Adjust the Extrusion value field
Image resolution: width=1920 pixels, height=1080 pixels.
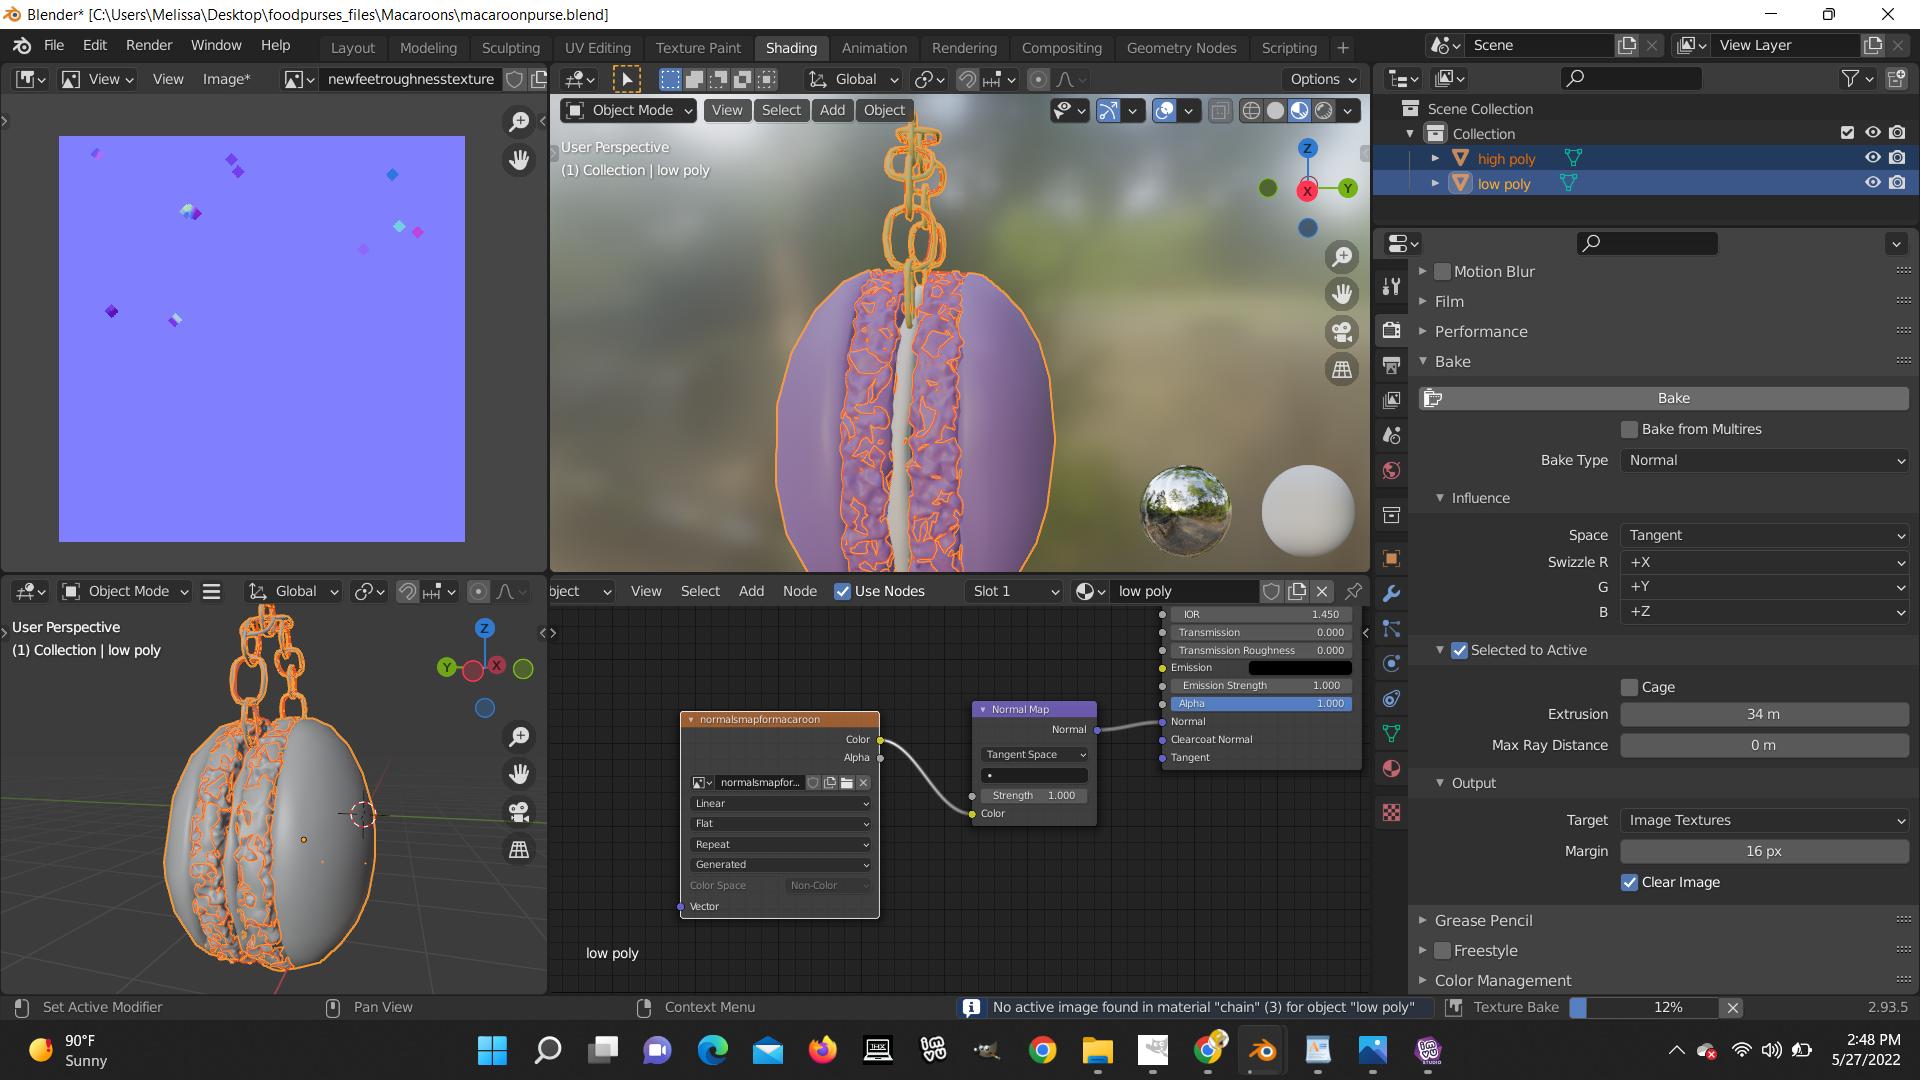pos(1764,714)
